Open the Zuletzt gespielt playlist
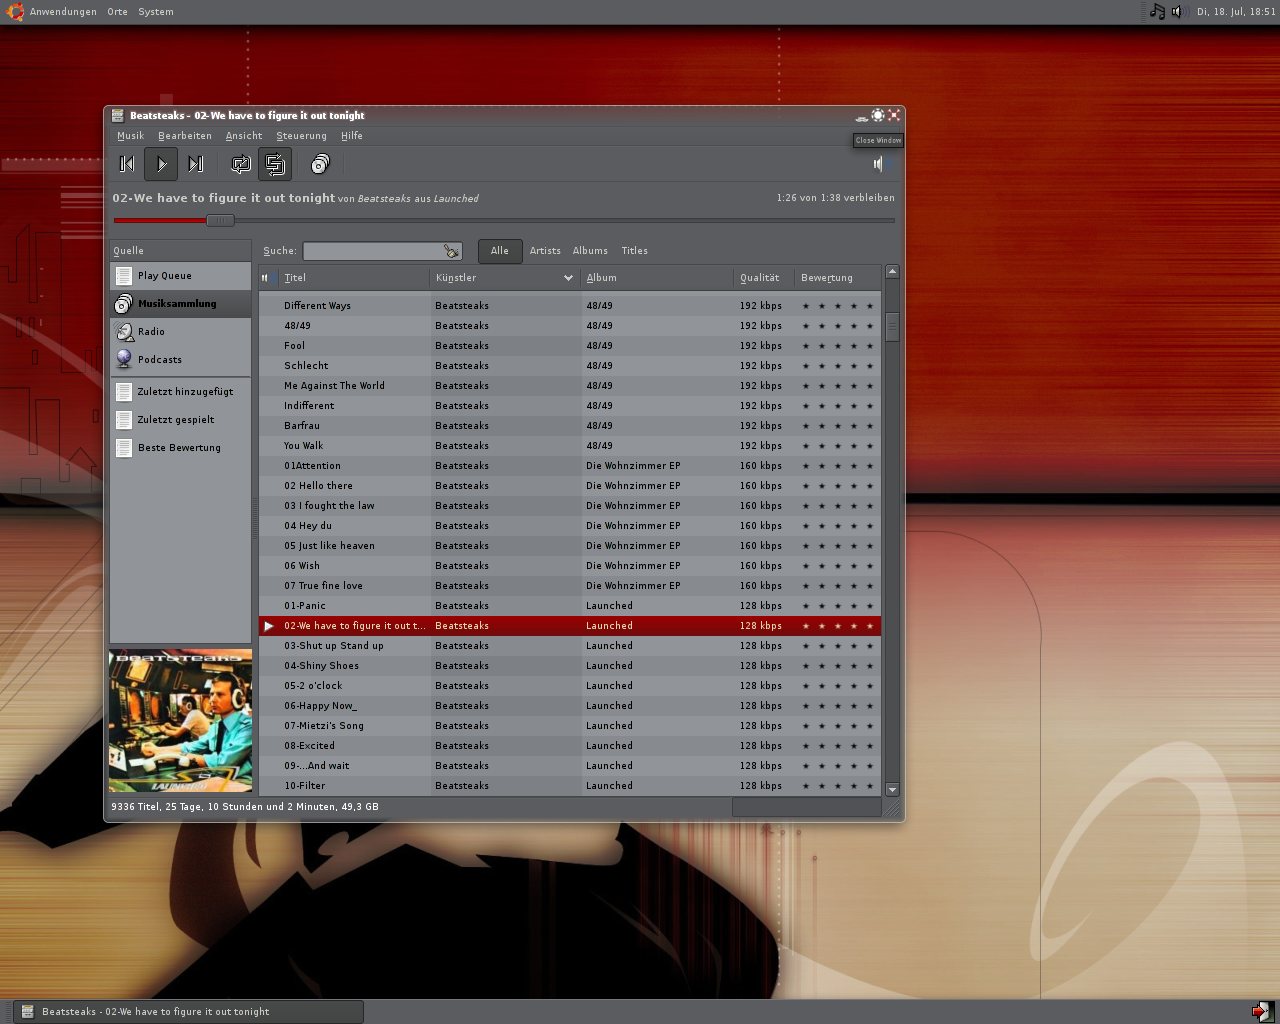The height and width of the screenshot is (1024, 1280). click(x=180, y=420)
